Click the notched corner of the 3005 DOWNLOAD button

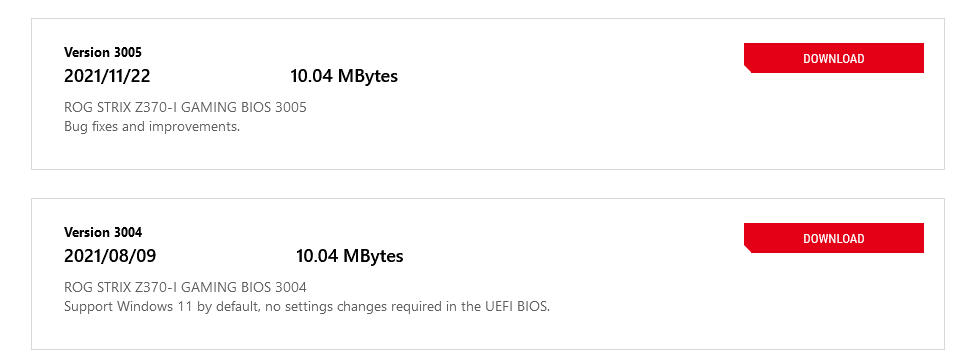(x=747, y=69)
